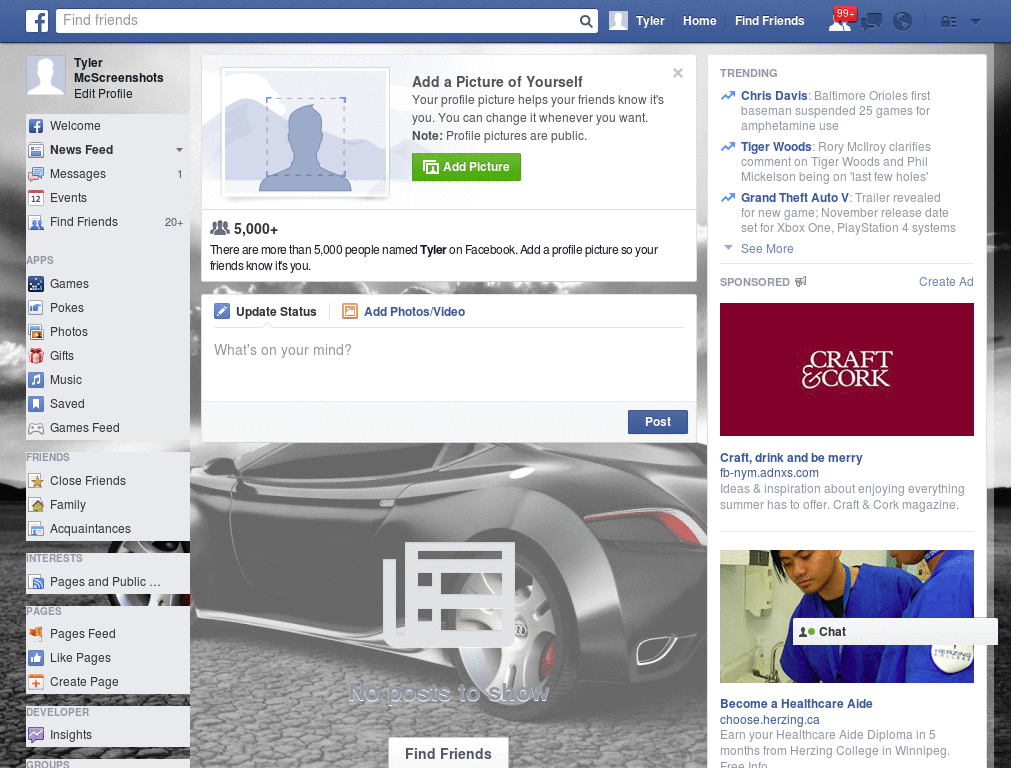Click the Welcome sidebar icon

(36, 126)
